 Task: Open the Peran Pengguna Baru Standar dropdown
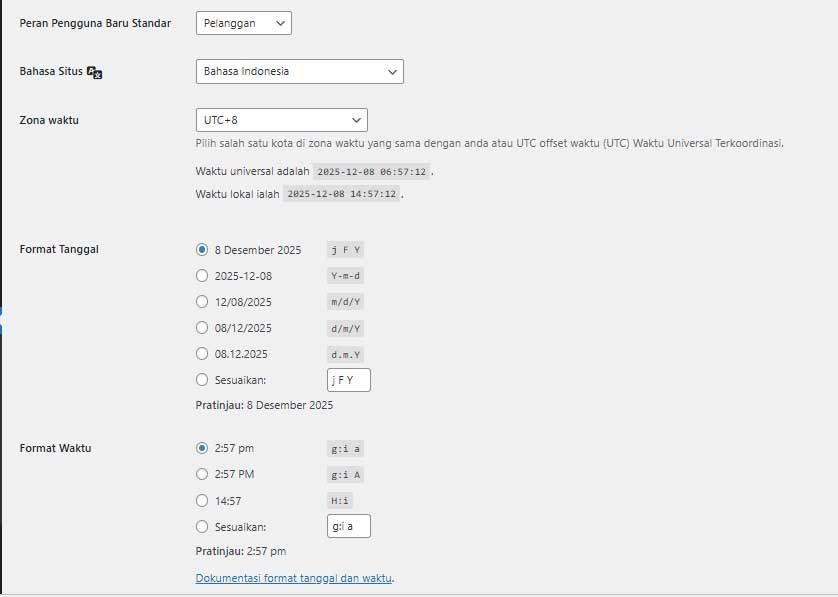pyautogui.click(x=243, y=22)
